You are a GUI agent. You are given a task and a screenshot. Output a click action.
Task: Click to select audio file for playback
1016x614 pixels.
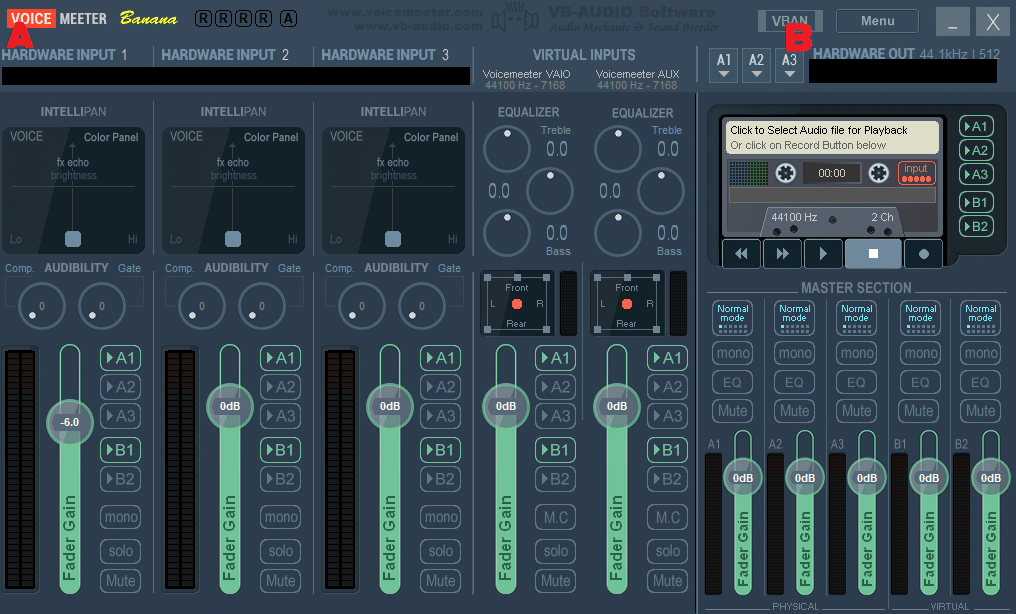tap(832, 137)
